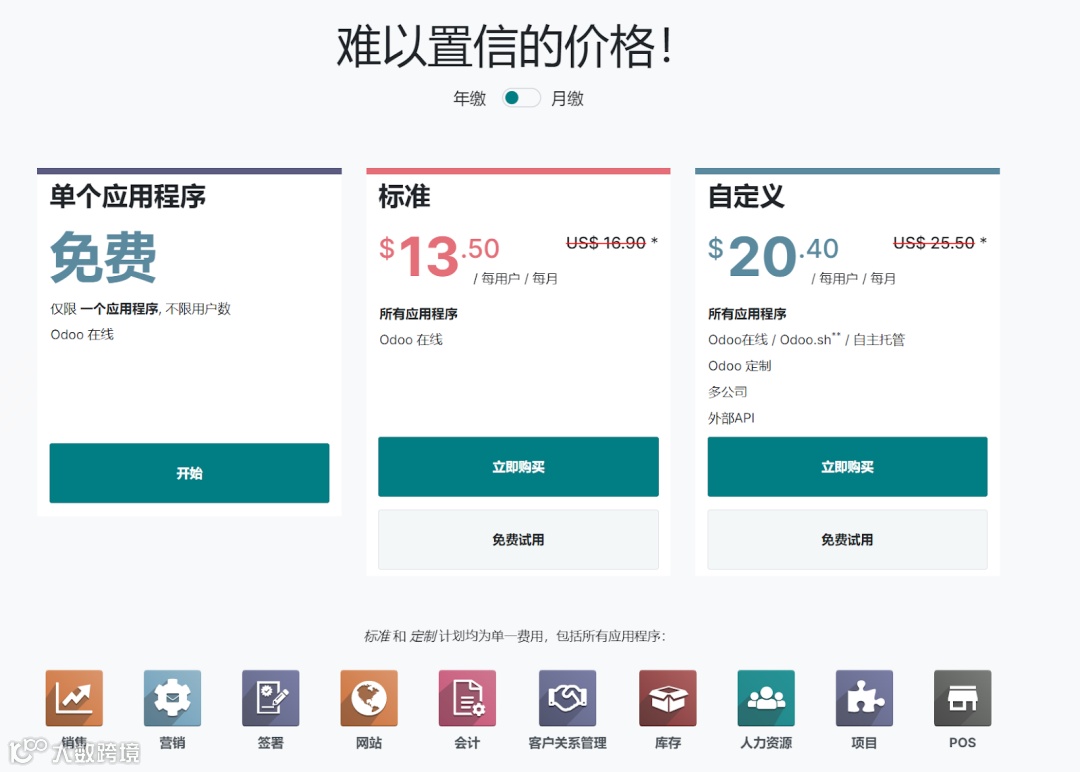Image resolution: width=1080 pixels, height=772 pixels.
Task: Click the 开始 start button
Action: point(189,473)
